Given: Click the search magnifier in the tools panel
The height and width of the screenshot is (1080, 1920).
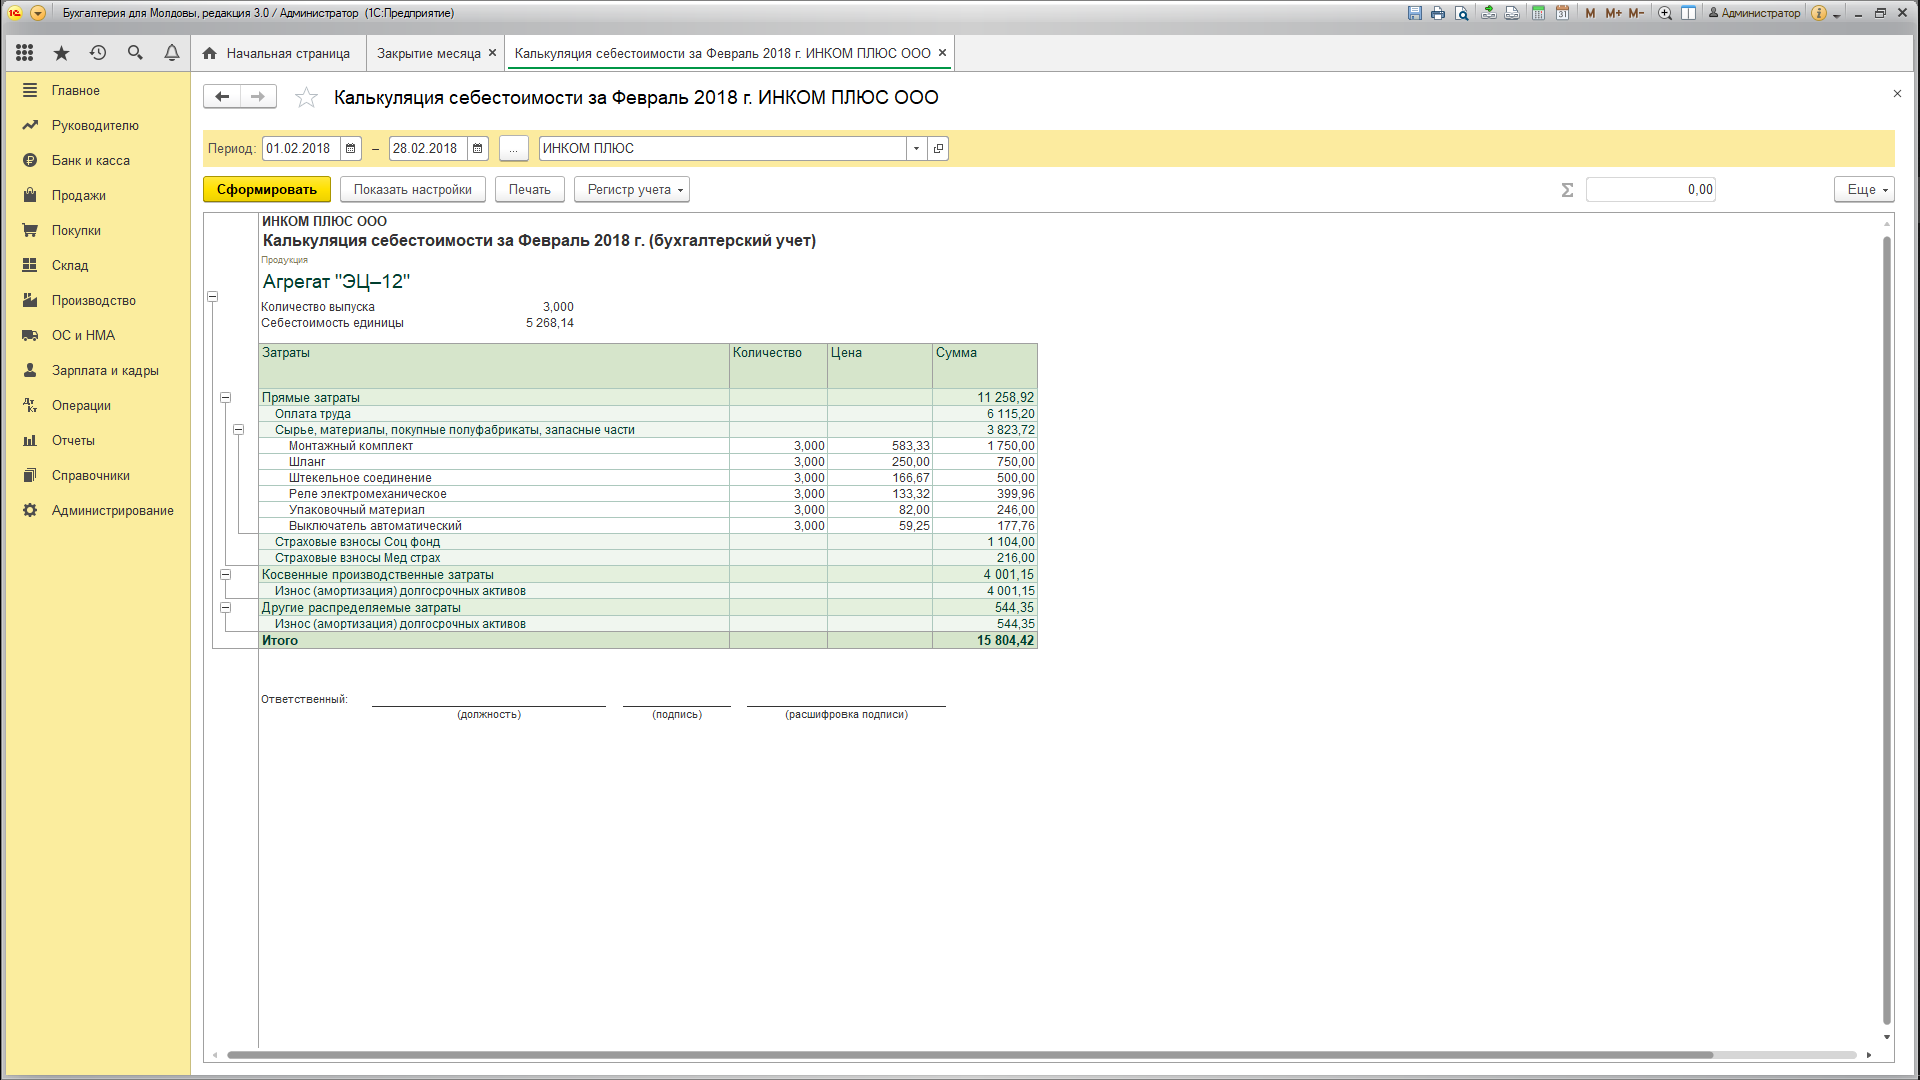Looking at the screenshot, I should (135, 53).
